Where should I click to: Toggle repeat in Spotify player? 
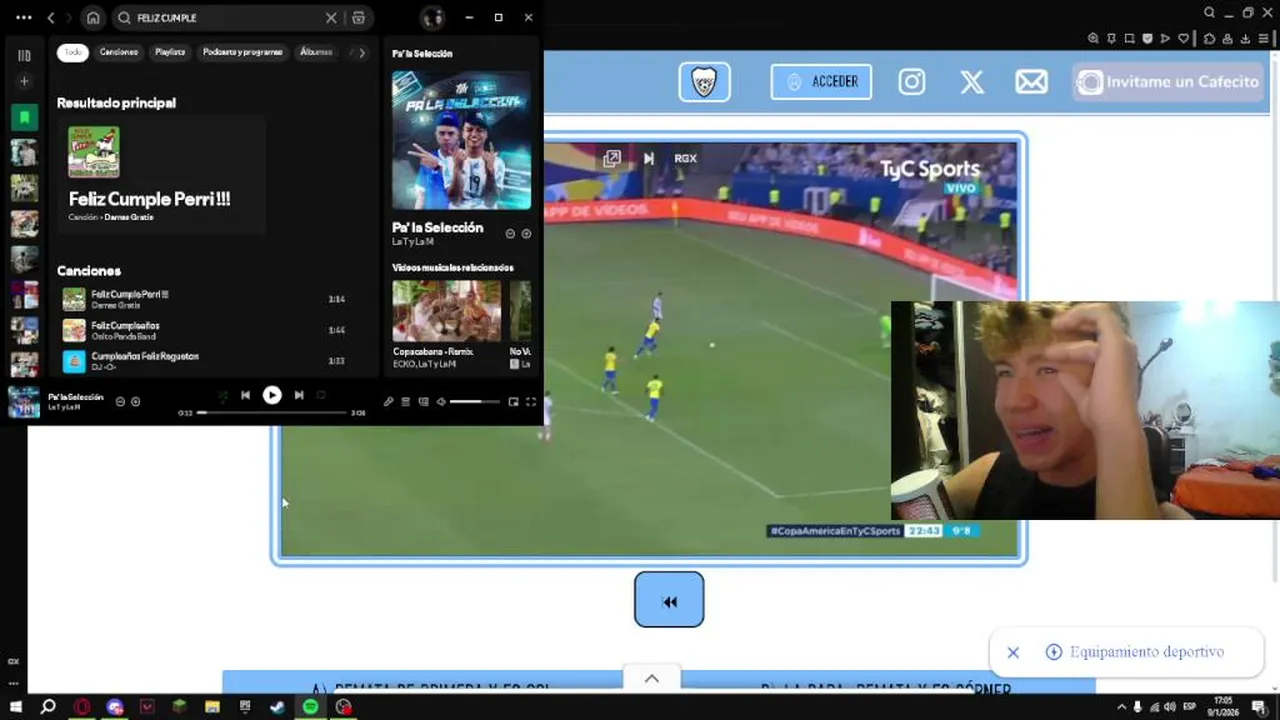point(321,395)
